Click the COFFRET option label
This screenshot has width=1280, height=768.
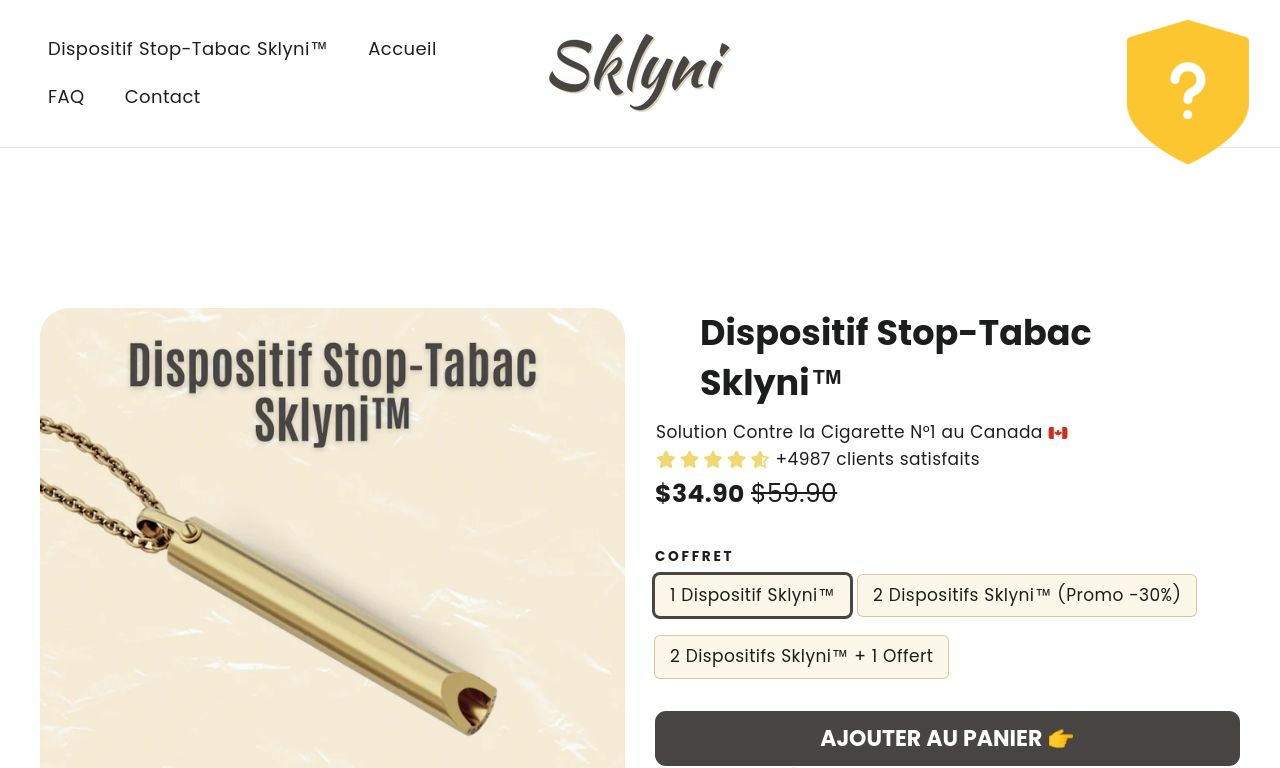694,556
